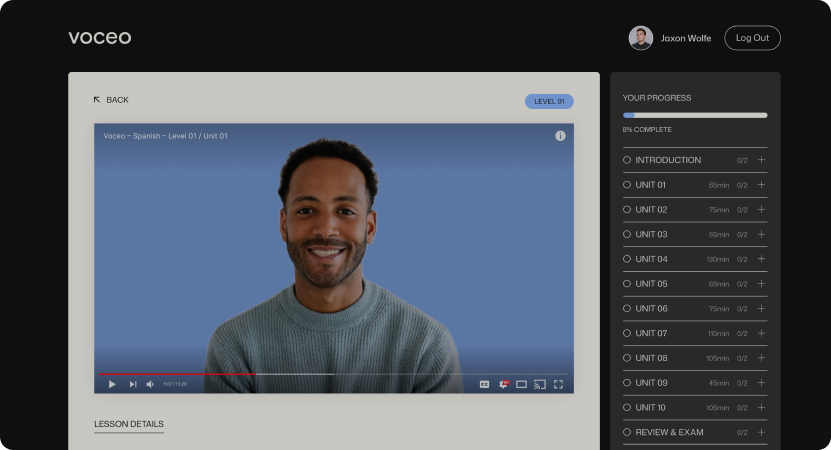This screenshot has height=450, width=831.
Task: Open the Lesson Details tab
Action: [x=129, y=424]
